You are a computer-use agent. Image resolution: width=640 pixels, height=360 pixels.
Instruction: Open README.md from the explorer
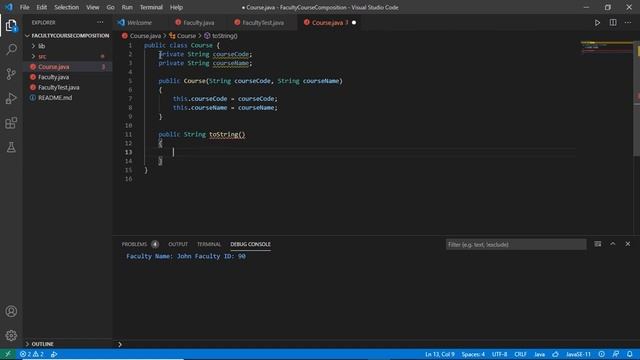click(x=67, y=98)
